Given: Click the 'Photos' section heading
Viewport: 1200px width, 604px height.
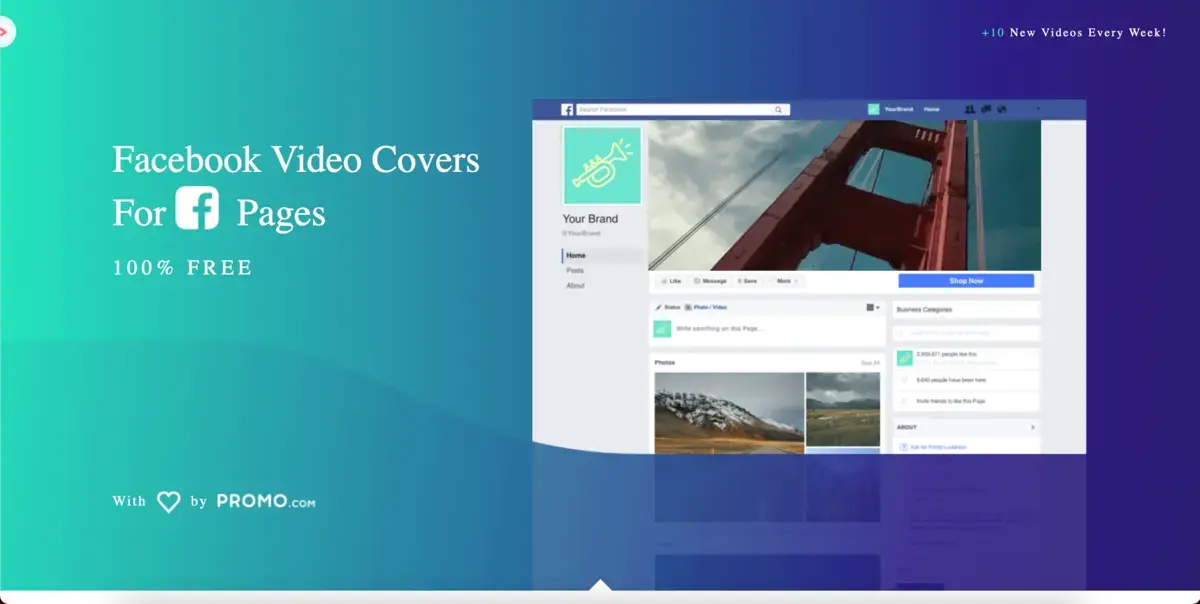Looking at the screenshot, I should (x=665, y=363).
